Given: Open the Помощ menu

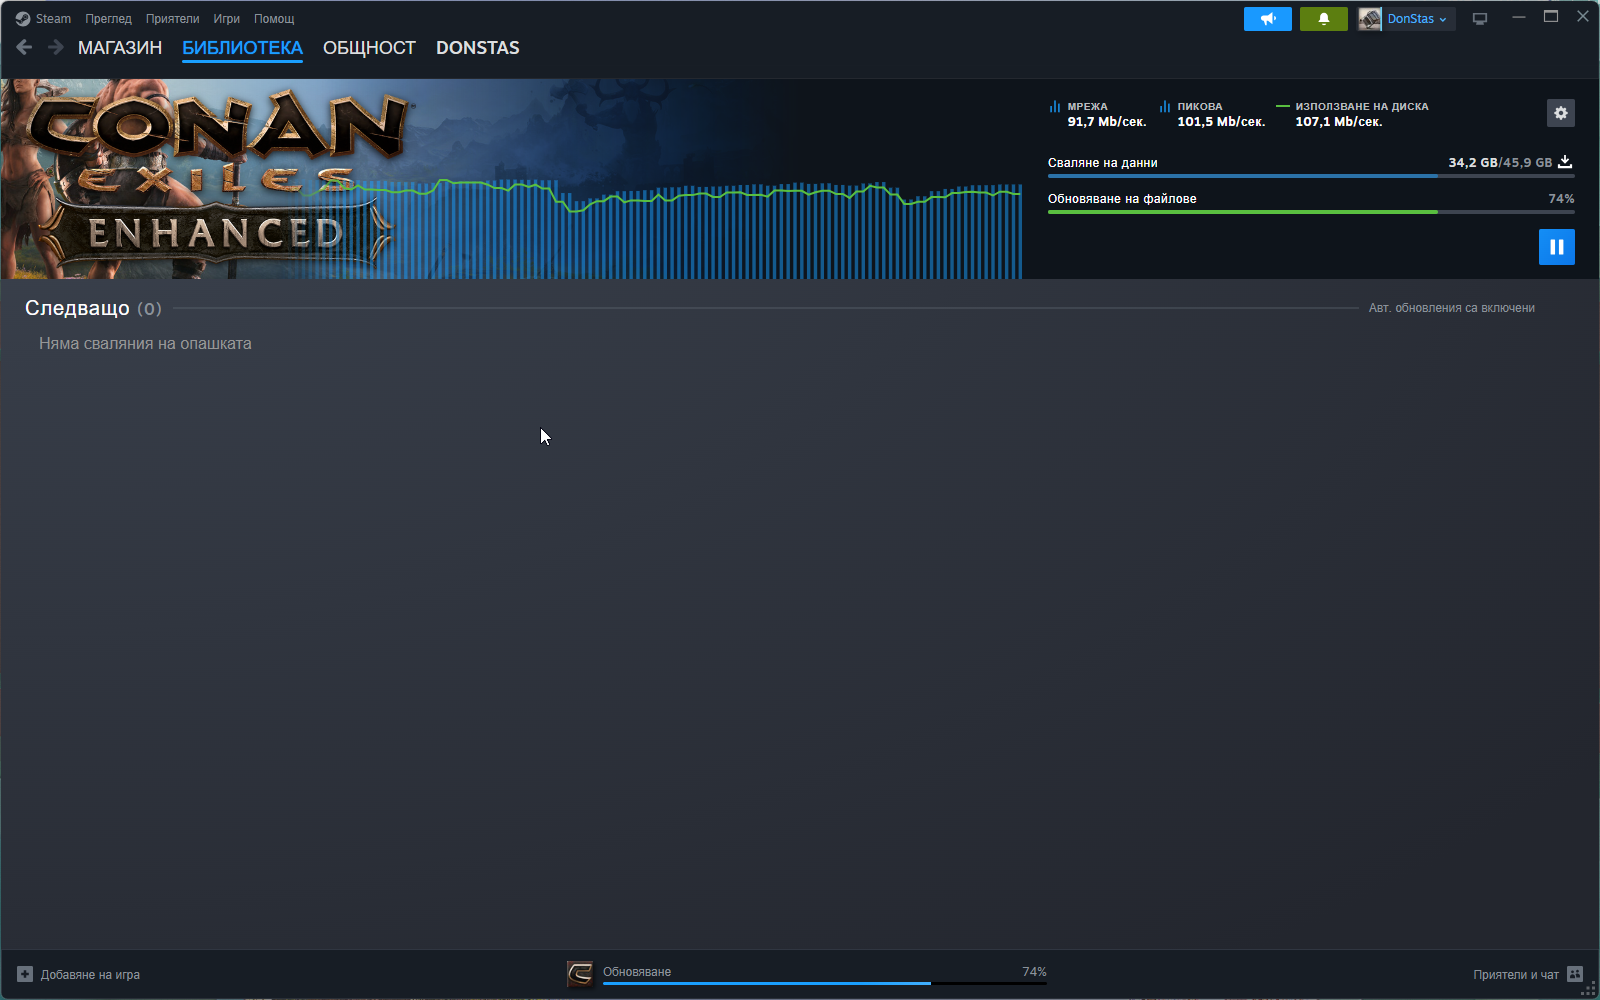Looking at the screenshot, I should [274, 19].
